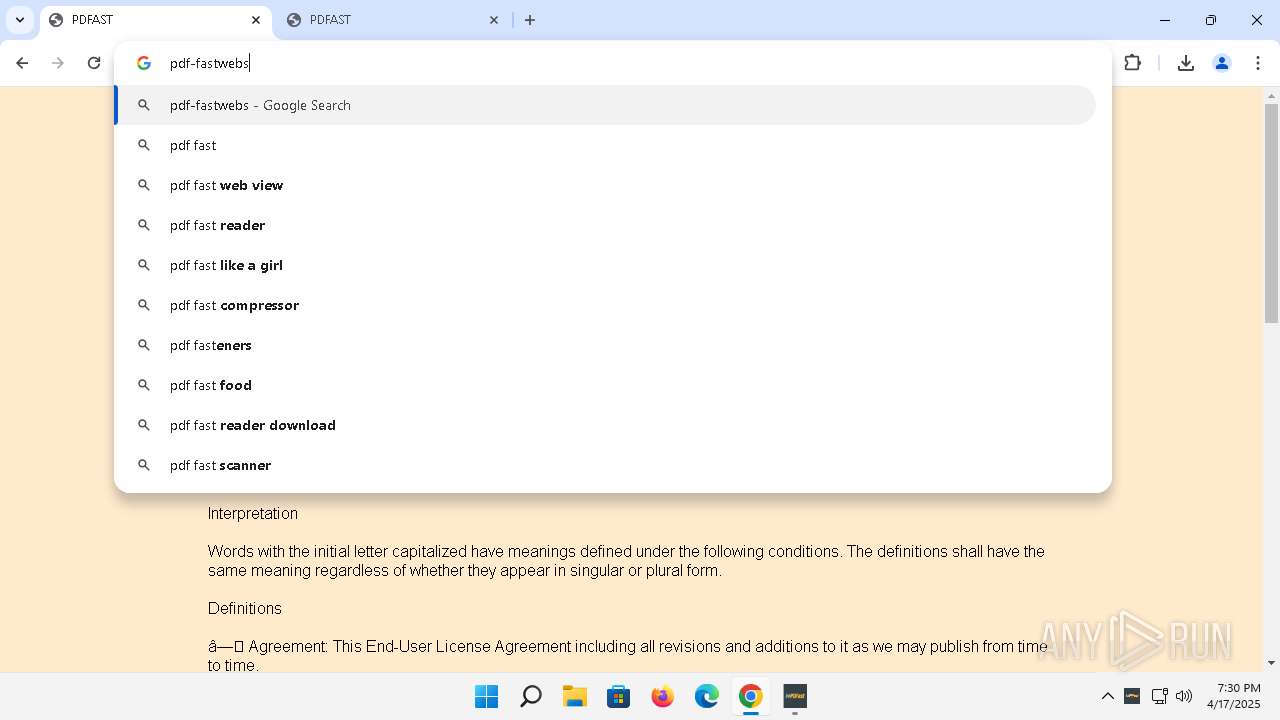This screenshot has width=1280, height=720.
Task: Close the first PDFAST tab
Action: coord(256,20)
